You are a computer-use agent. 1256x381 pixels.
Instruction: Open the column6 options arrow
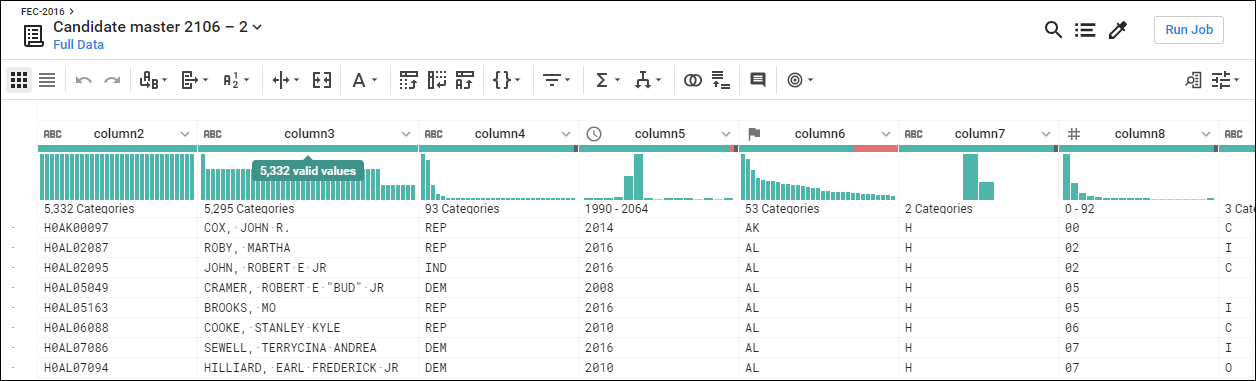pyautogui.click(x=886, y=134)
